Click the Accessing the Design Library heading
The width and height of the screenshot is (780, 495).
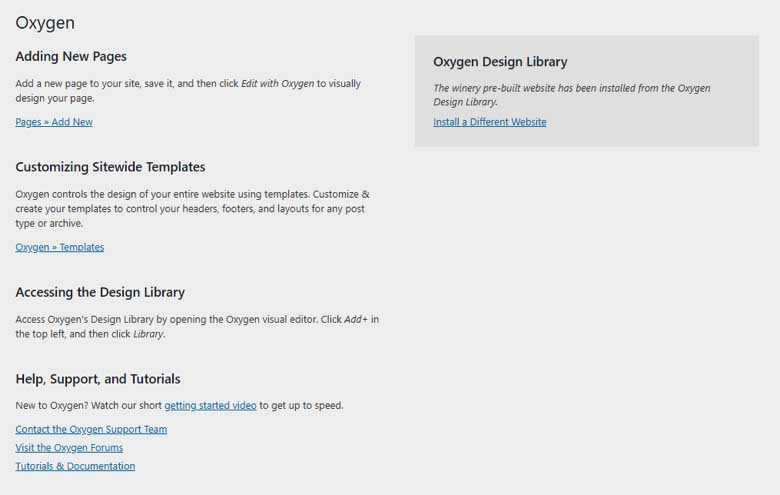tap(100, 292)
